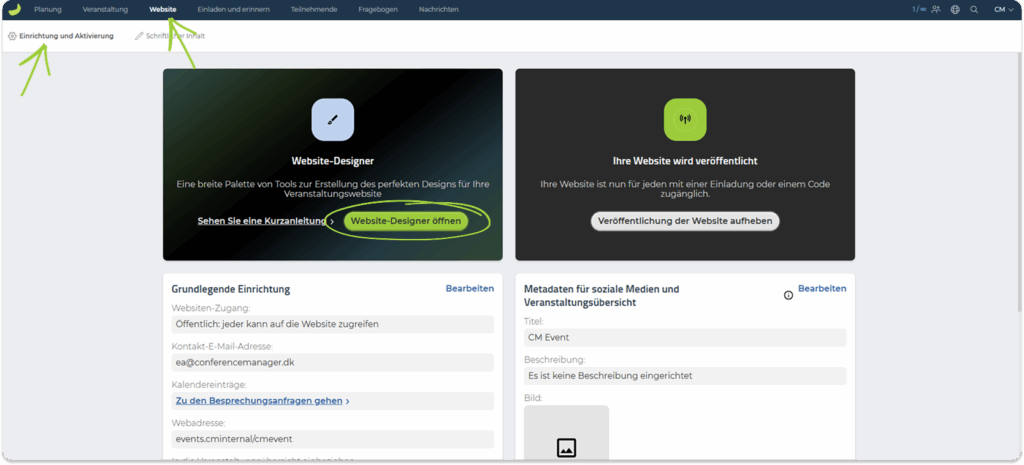Viewport: 1024px width, 465px height.
Task: Open search via the magnifier icon
Action: 973,9
